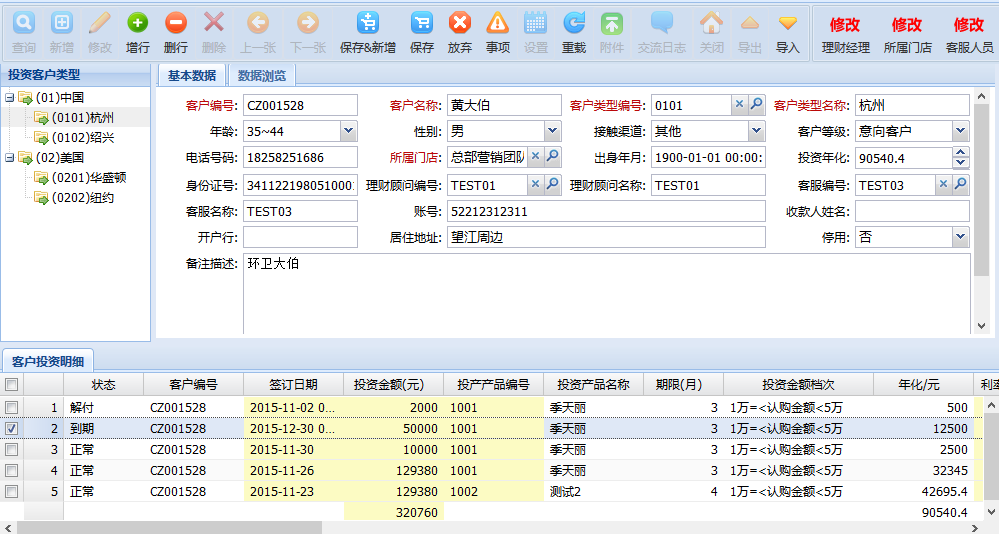Viewport: 999px width, 534px height.
Task: Expand the 客户等级 dropdown (意向客户)
Action: coord(960,131)
